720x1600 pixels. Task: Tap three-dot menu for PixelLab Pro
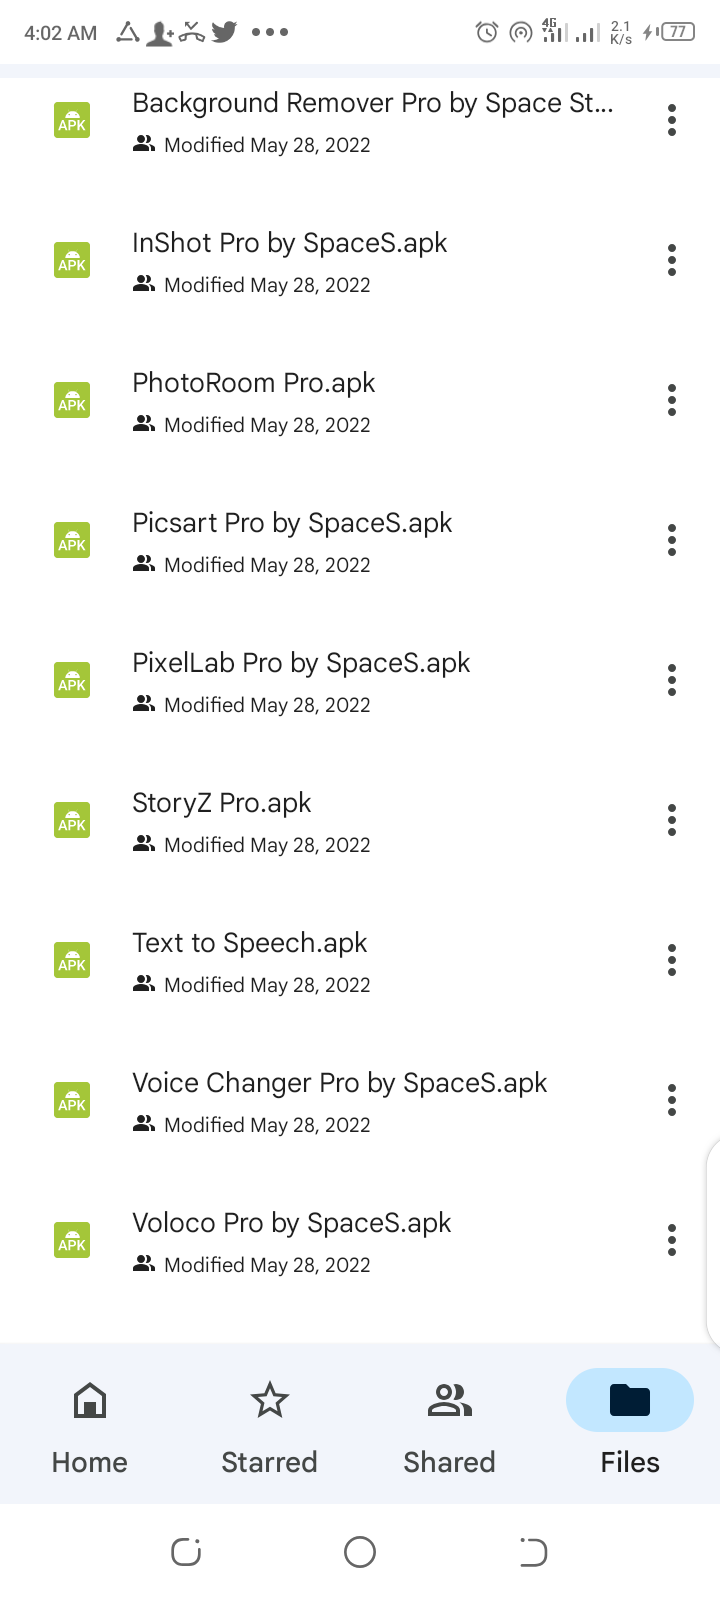pos(672,680)
